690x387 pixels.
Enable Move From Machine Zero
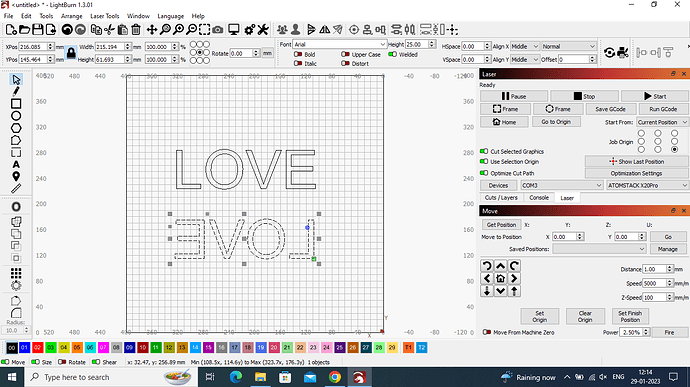487,332
